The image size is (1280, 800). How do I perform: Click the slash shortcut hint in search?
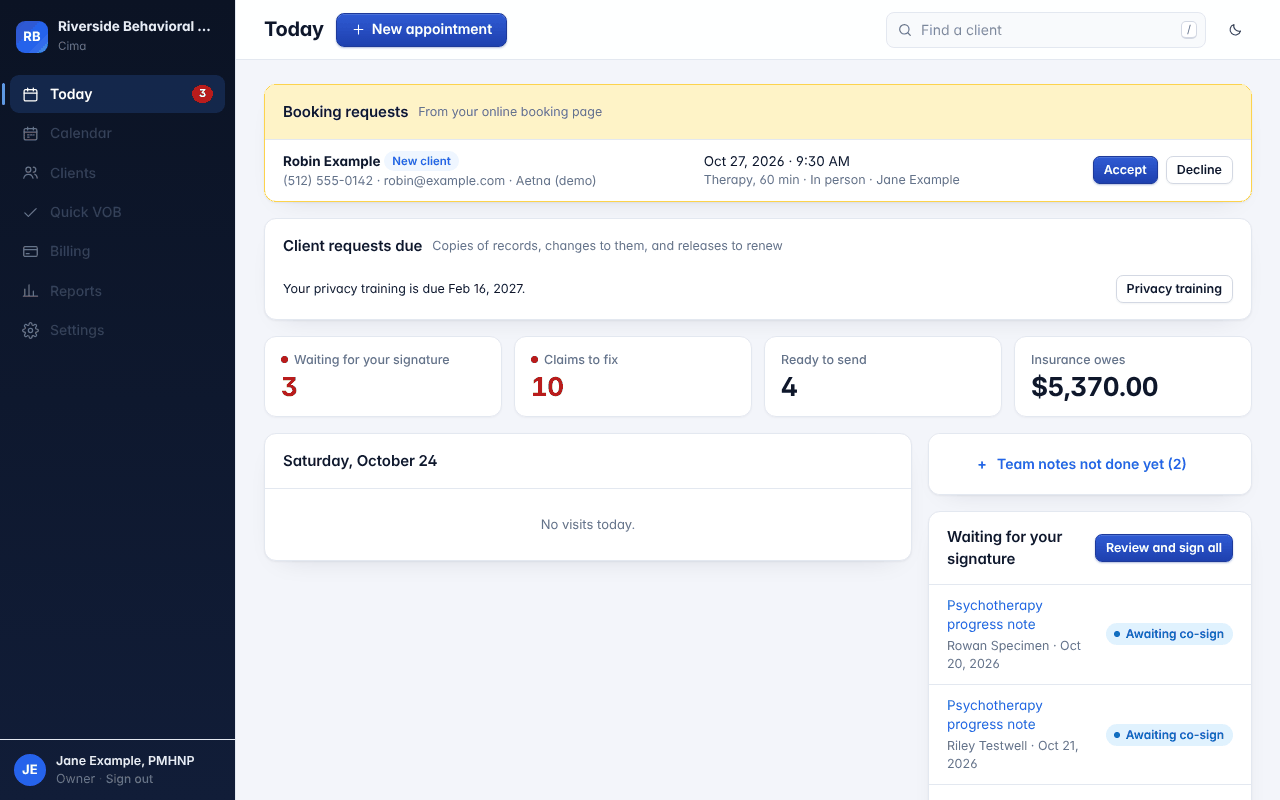(1189, 30)
